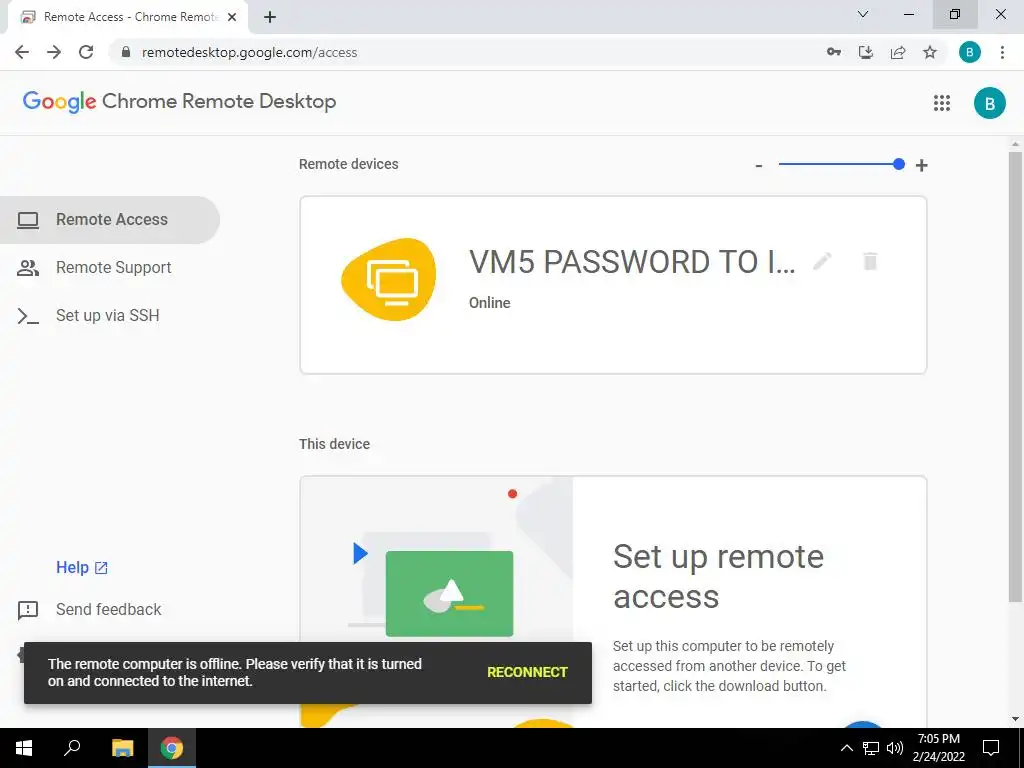The width and height of the screenshot is (1024, 768).
Task: Click the Online status text
Action: tap(490, 303)
